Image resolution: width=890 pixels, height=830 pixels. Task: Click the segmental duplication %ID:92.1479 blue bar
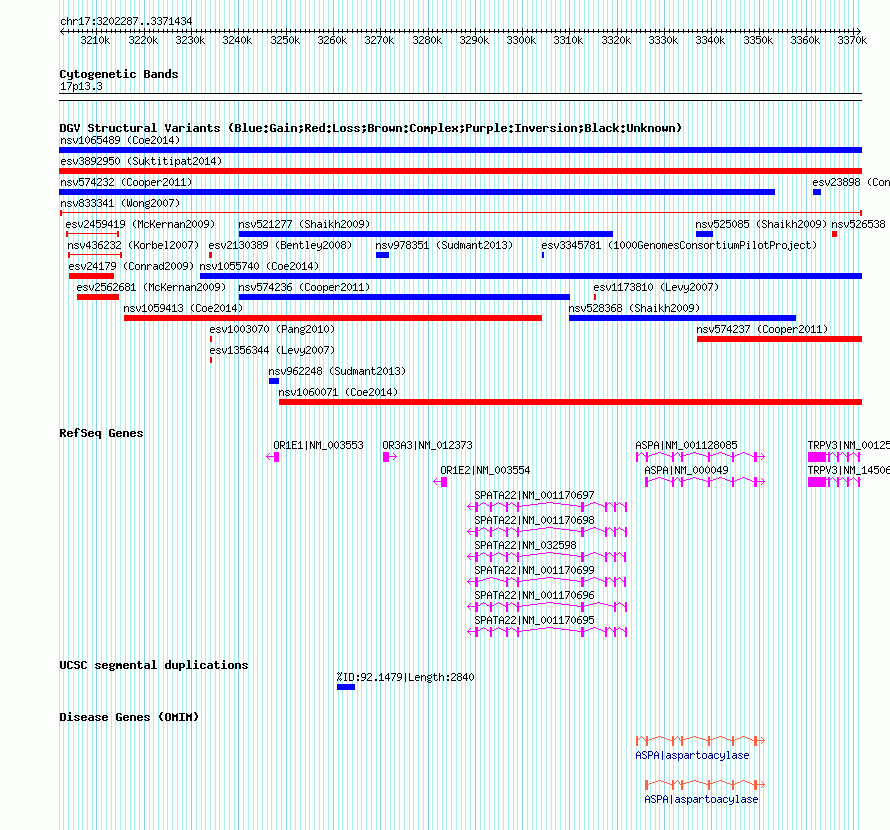pyautogui.click(x=346, y=687)
